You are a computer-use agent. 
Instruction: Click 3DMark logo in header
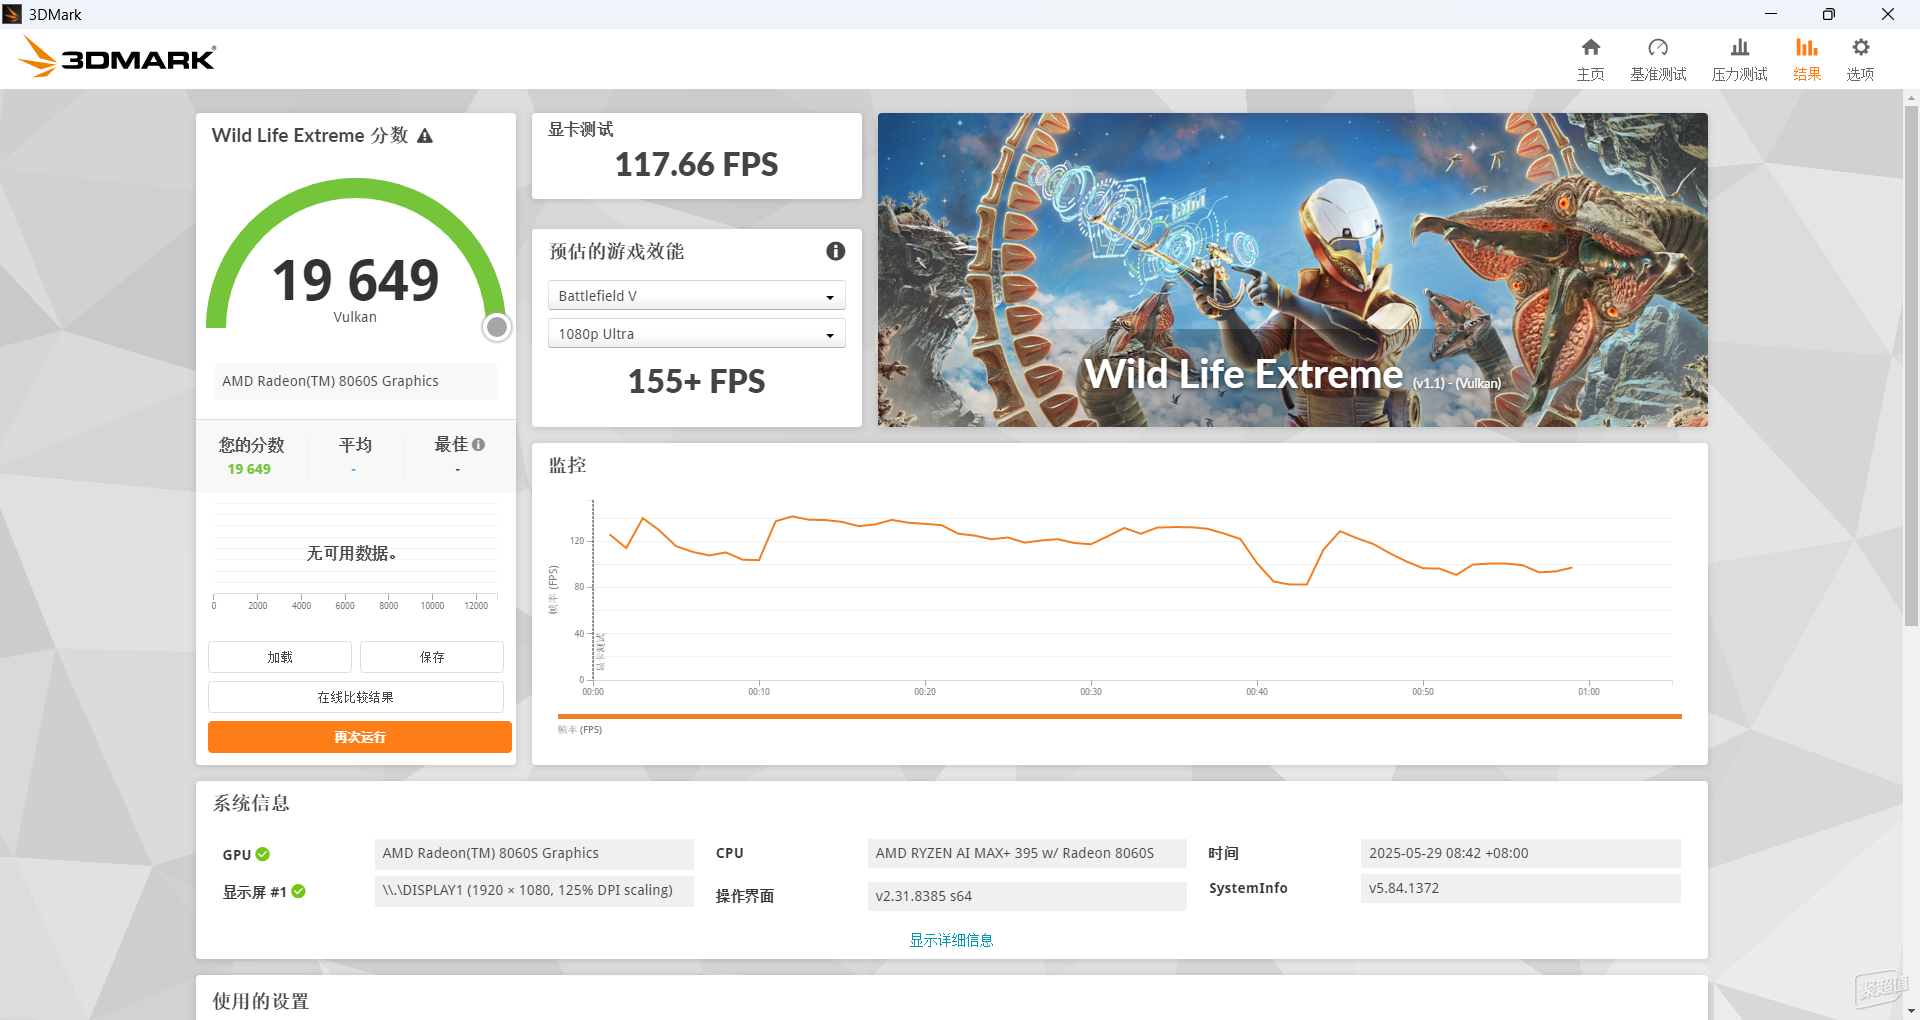point(116,57)
